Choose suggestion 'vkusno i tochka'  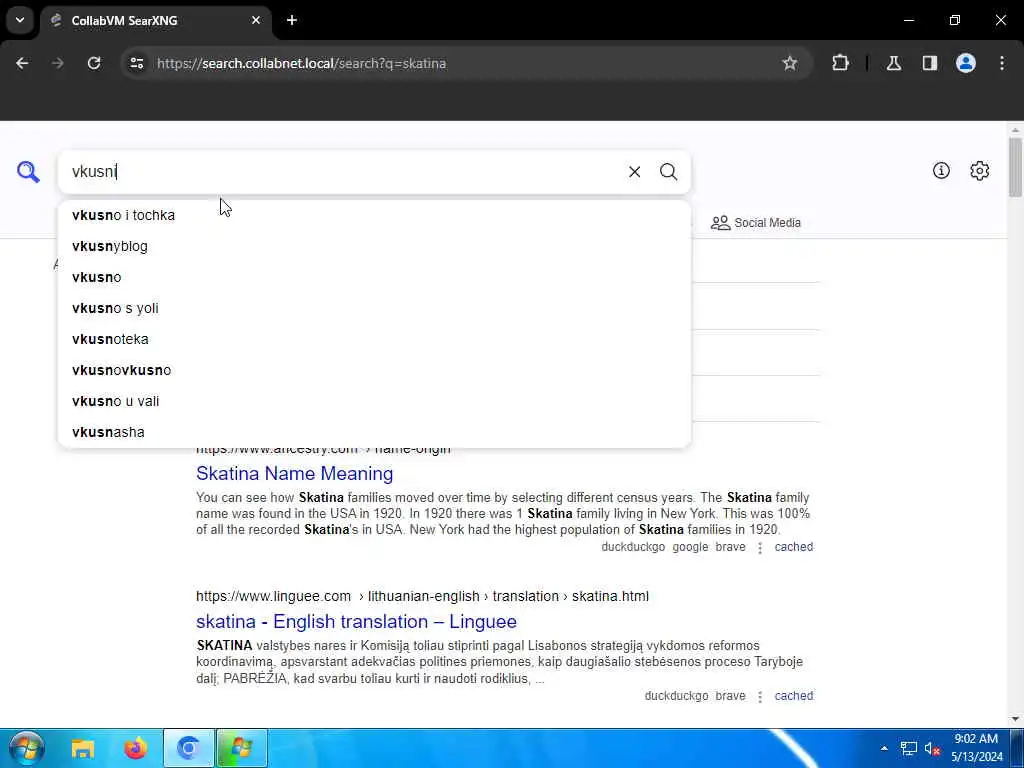point(374,215)
